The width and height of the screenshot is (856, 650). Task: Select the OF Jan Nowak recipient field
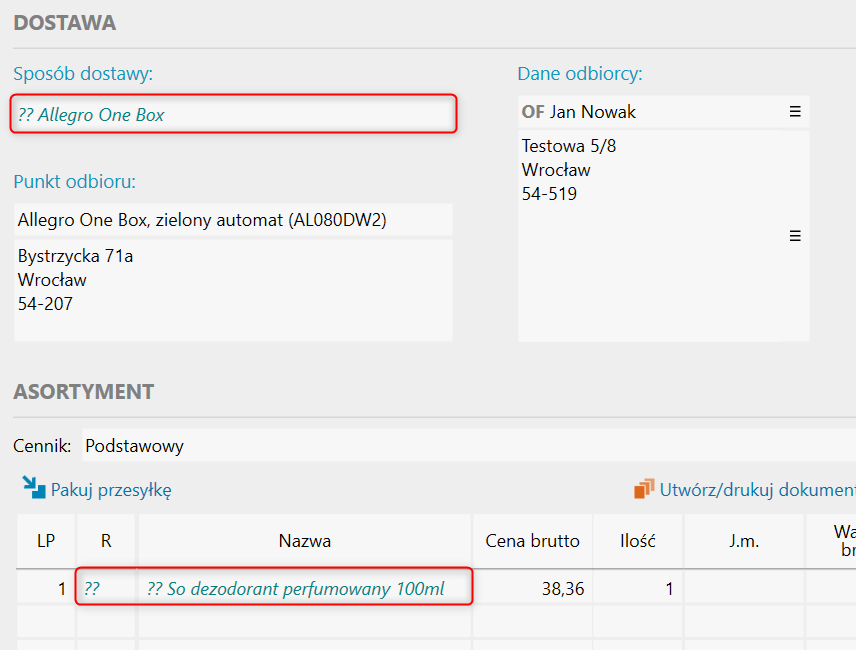click(650, 112)
